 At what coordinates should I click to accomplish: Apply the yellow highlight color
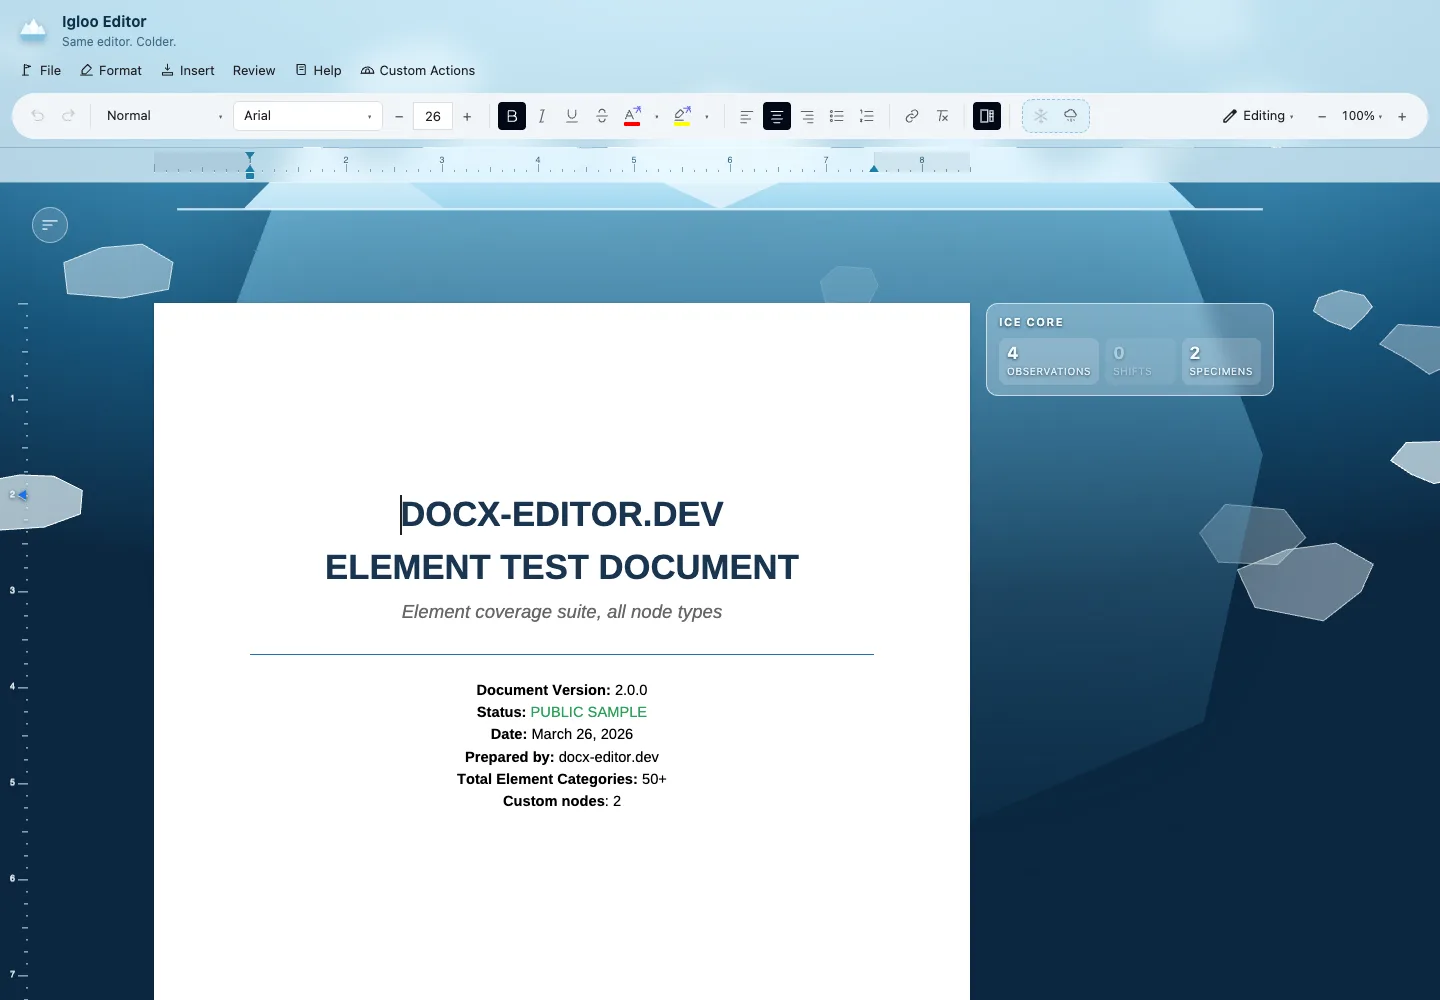682,116
